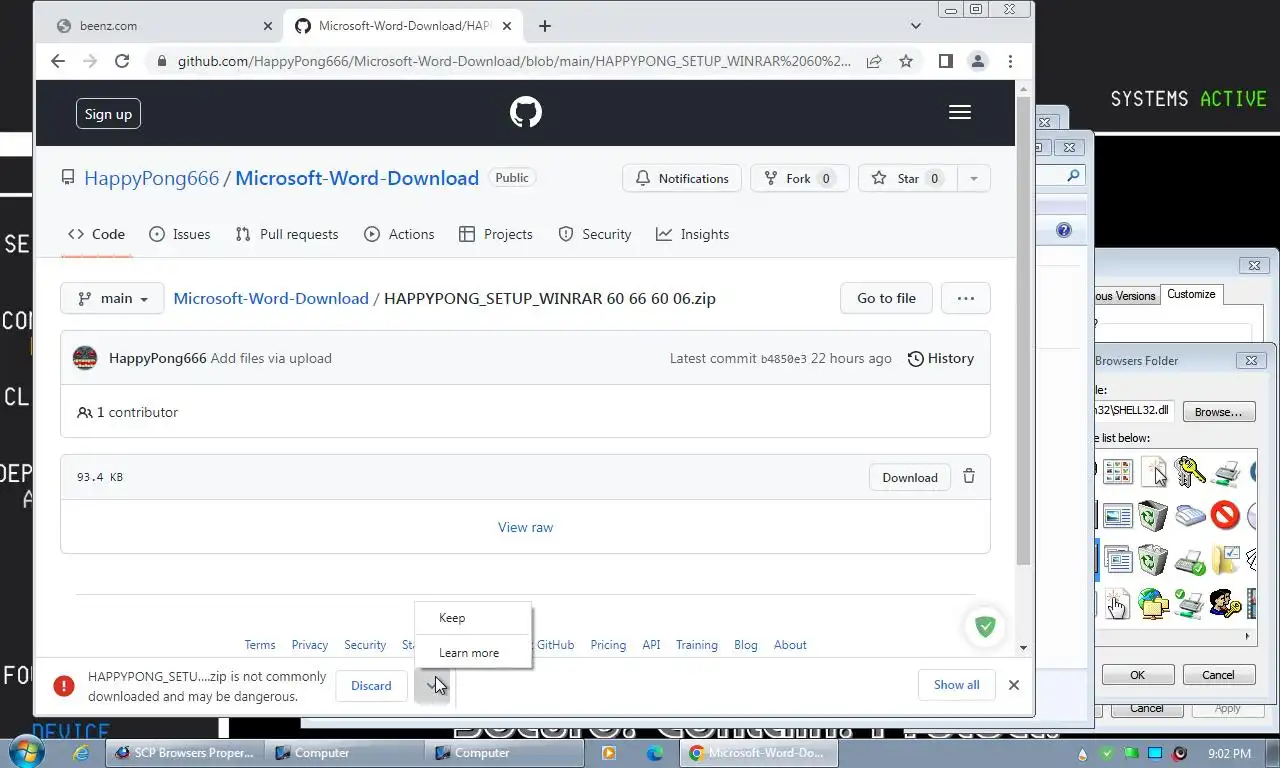Screen dimensions: 1280x768
Task: Open tab search chevron in Chrome
Action: [916, 26]
